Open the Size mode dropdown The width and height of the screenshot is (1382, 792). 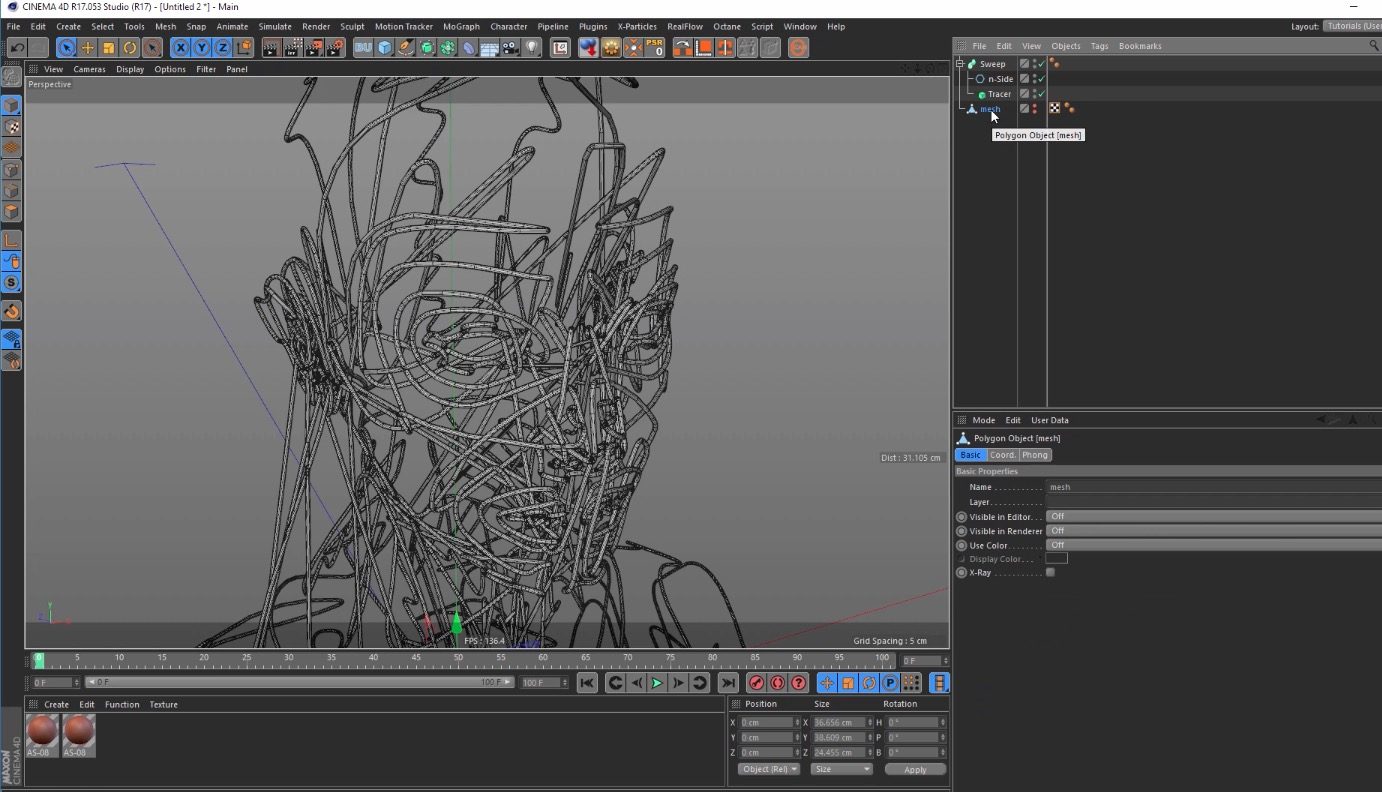[841, 769]
